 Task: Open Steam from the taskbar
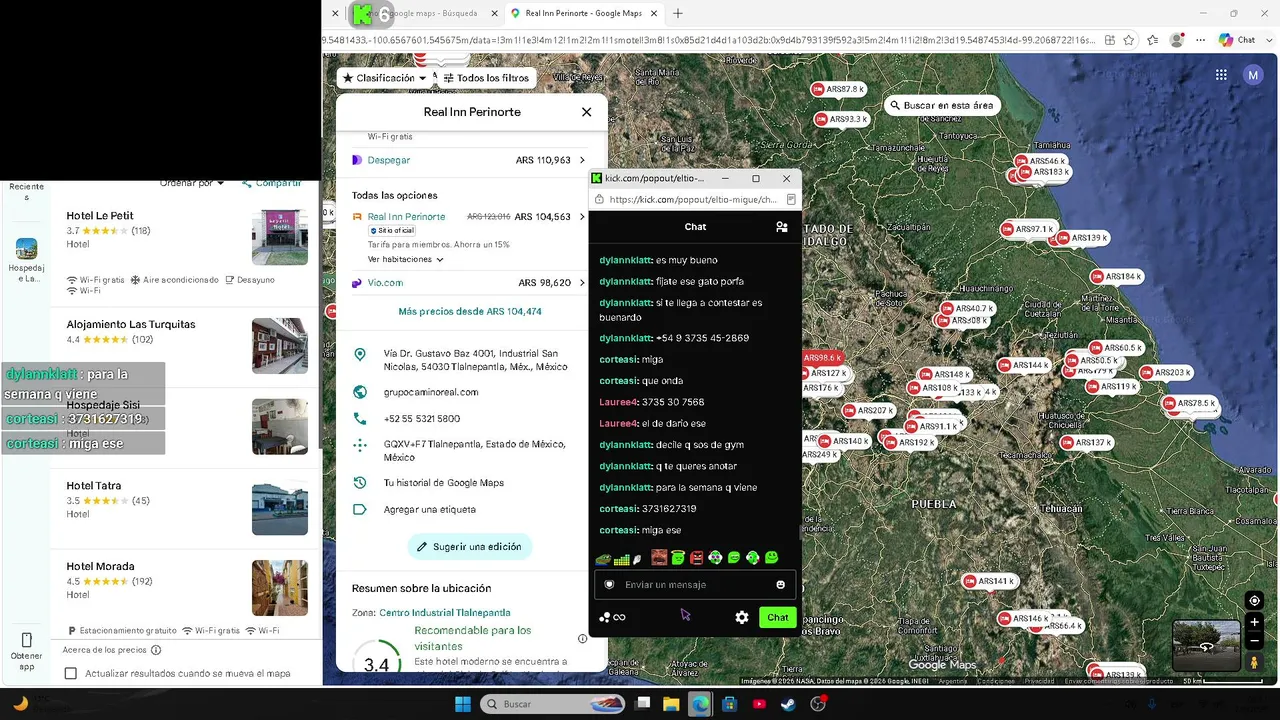click(x=788, y=704)
